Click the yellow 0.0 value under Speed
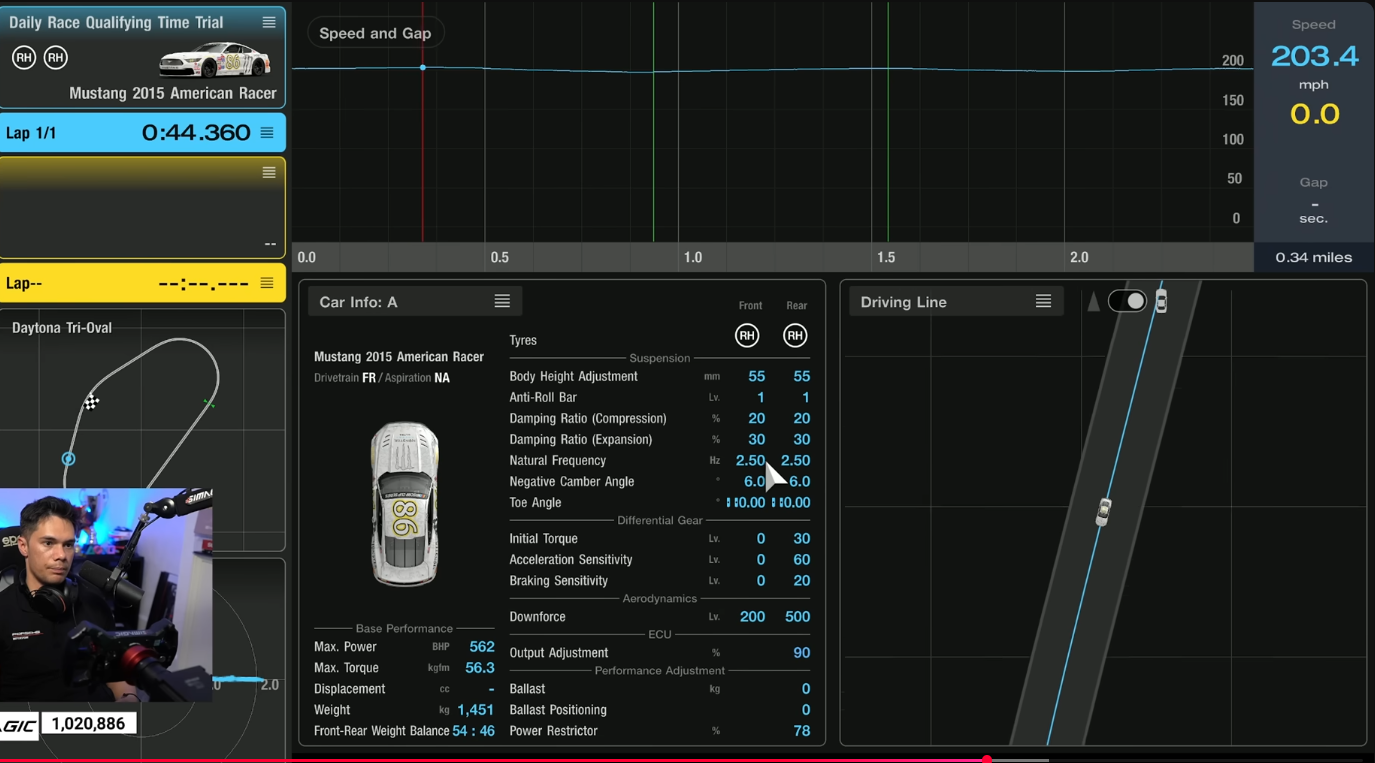The image size is (1375, 763). 1314,113
